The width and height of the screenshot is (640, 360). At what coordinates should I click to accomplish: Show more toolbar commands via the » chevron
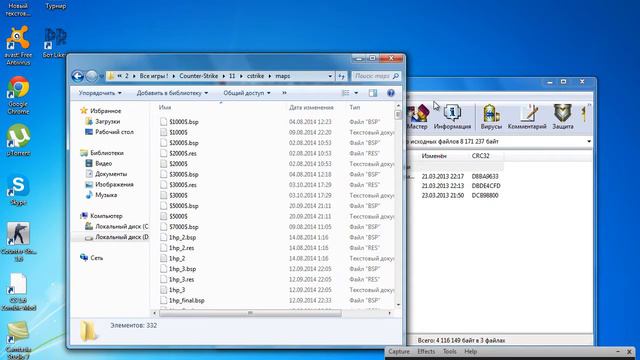(284, 93)
